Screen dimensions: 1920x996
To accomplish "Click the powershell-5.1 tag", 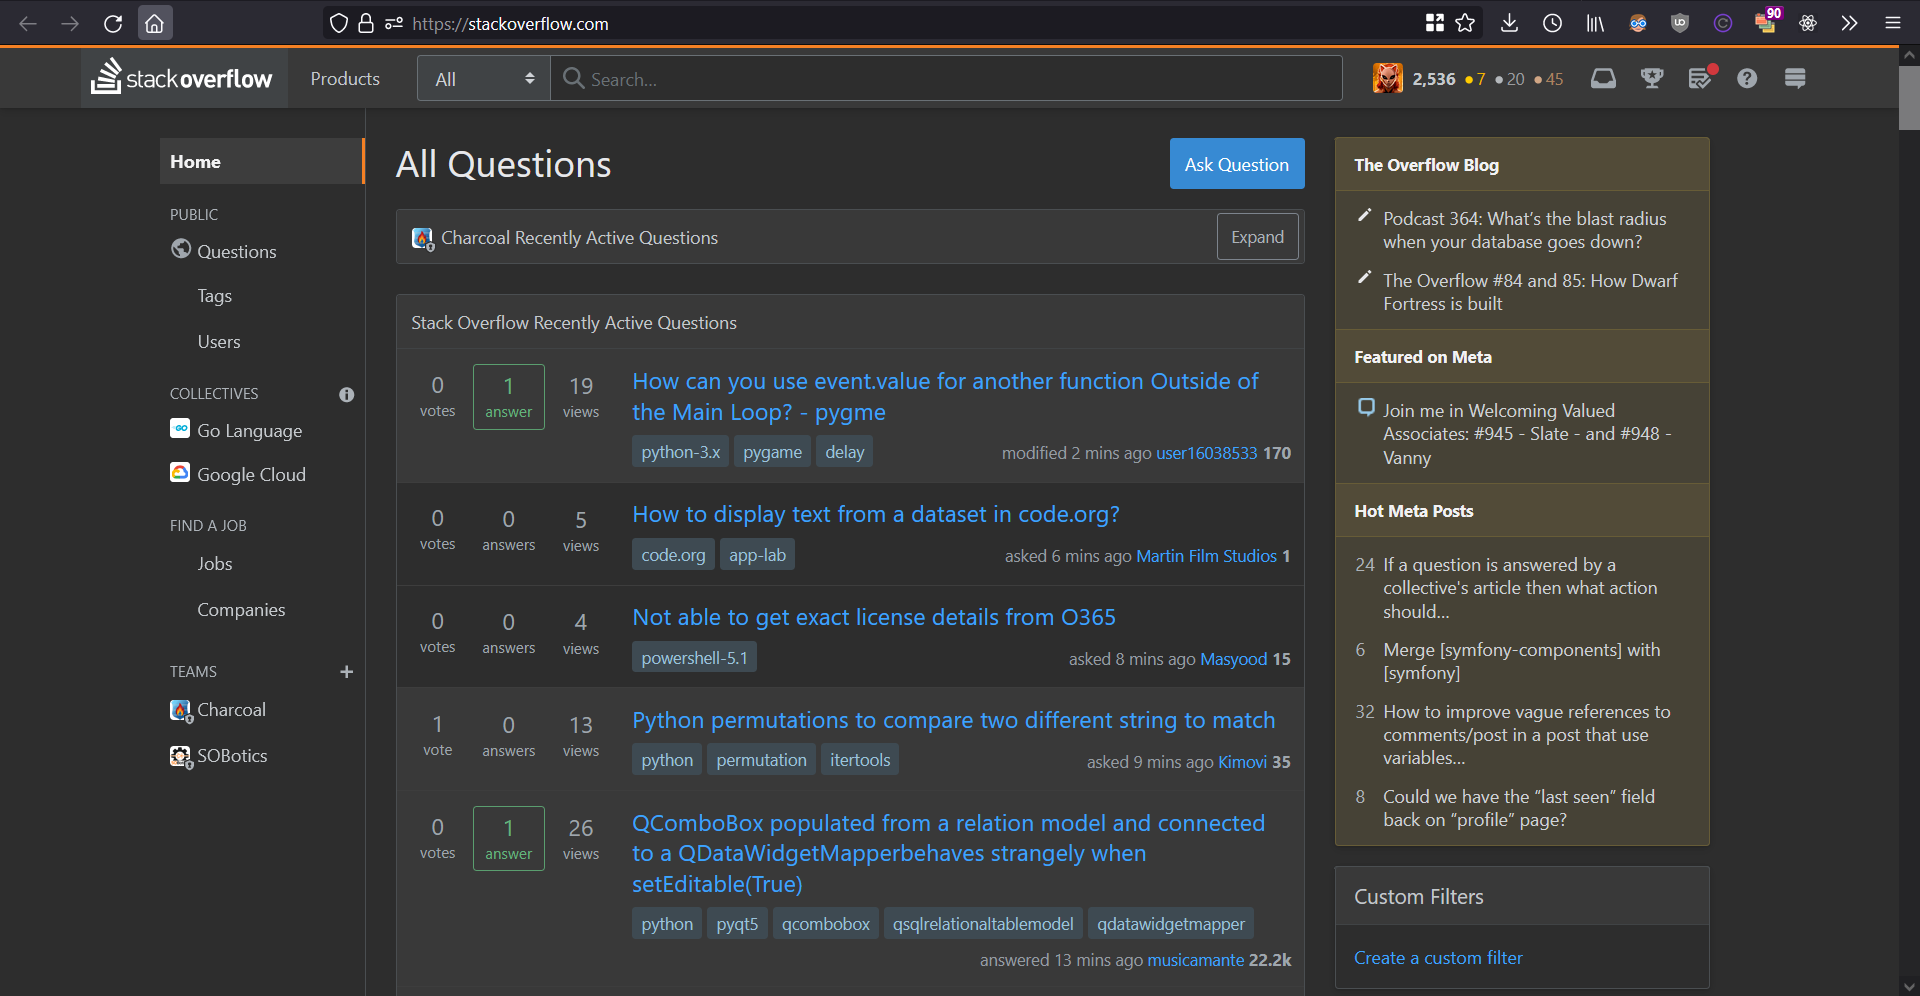I will (x=694, y=658).
